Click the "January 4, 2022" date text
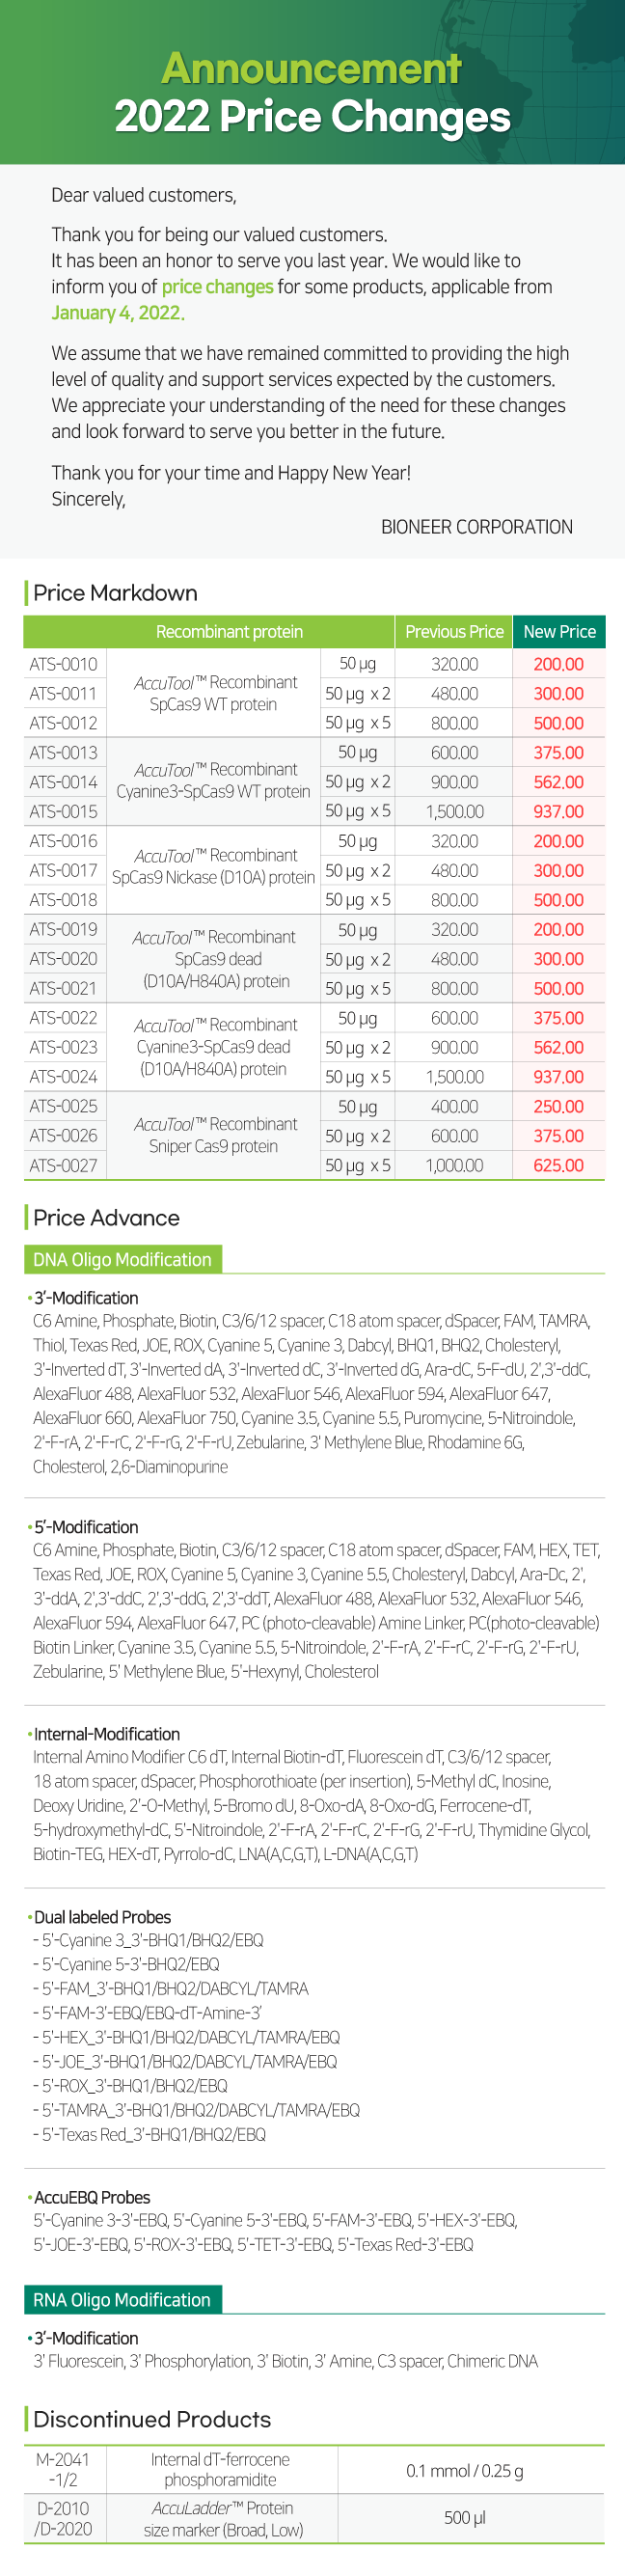Screen dimensions: 625x2576 [x=117, y=313]
